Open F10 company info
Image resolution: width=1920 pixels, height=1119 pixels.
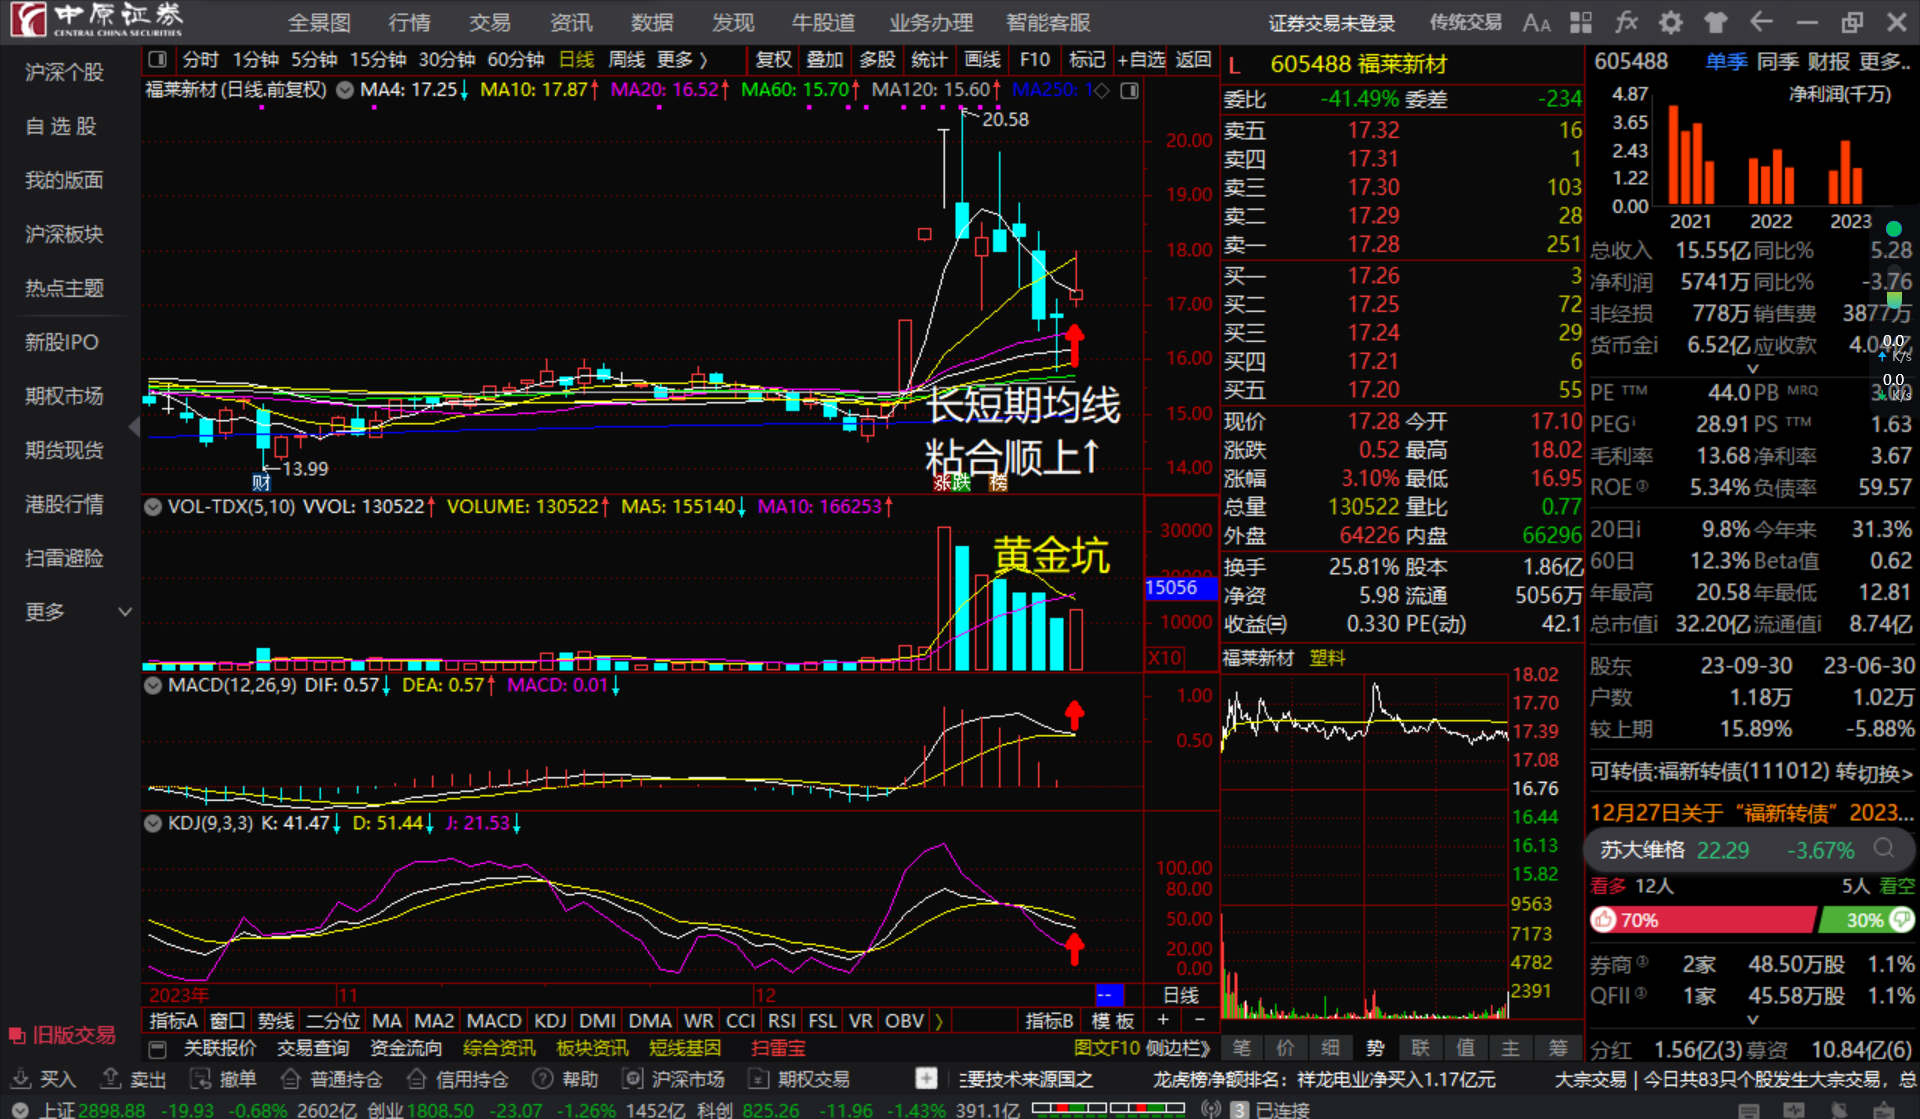pyautogui.click(x=1034, y=60)
